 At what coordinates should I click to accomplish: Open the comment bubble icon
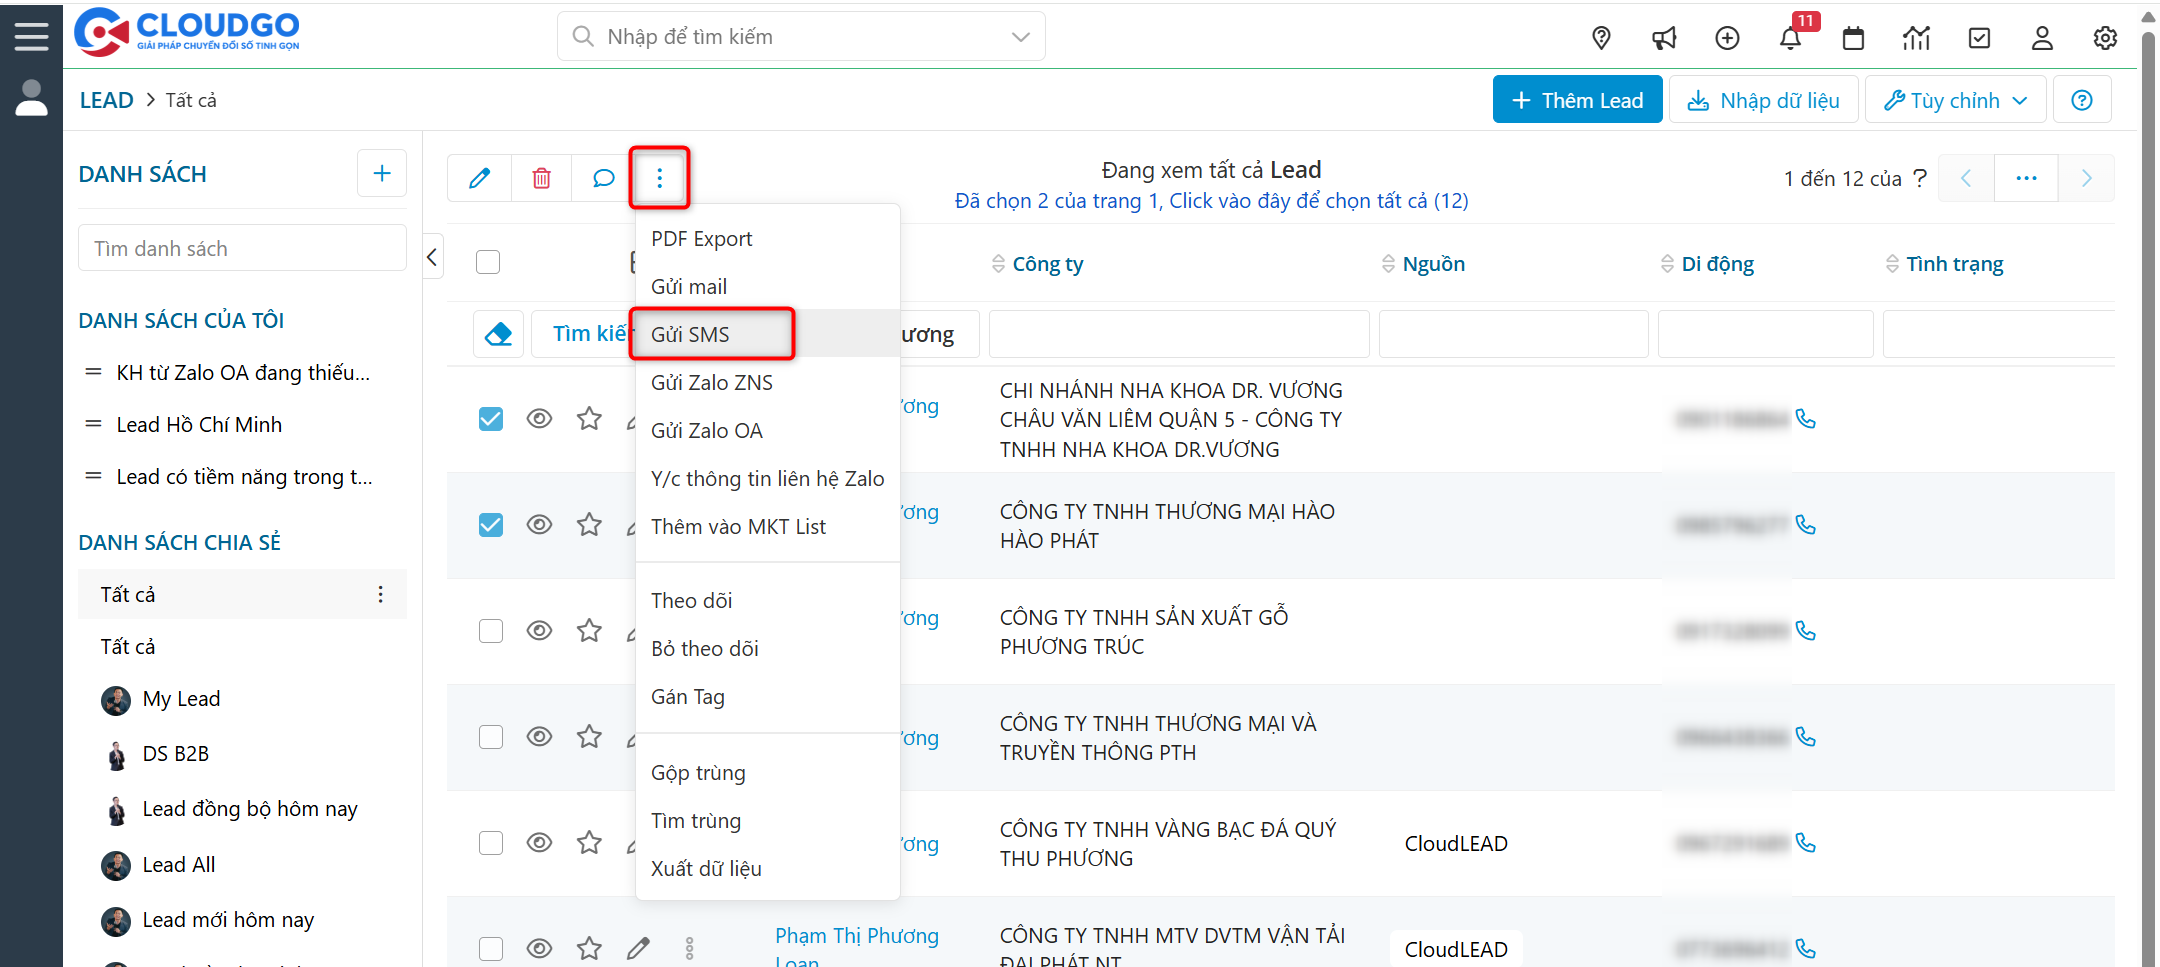tap(603, 178)
